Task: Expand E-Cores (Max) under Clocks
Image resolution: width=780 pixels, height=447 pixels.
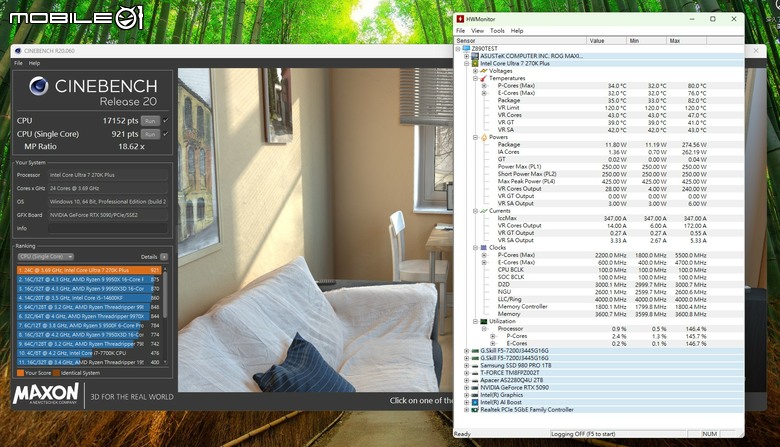Action: click(484, 263)
